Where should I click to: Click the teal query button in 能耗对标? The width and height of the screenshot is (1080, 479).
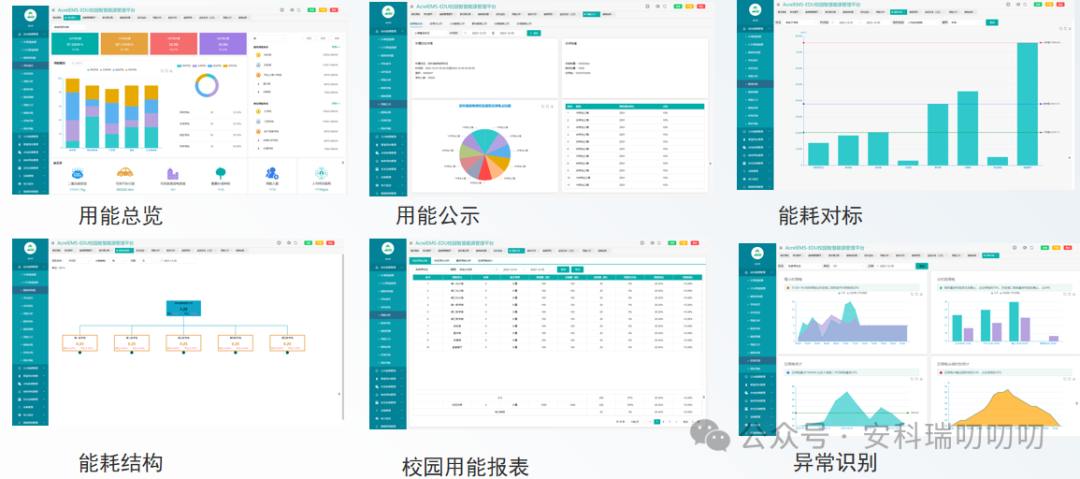click(x=992, y=23)
